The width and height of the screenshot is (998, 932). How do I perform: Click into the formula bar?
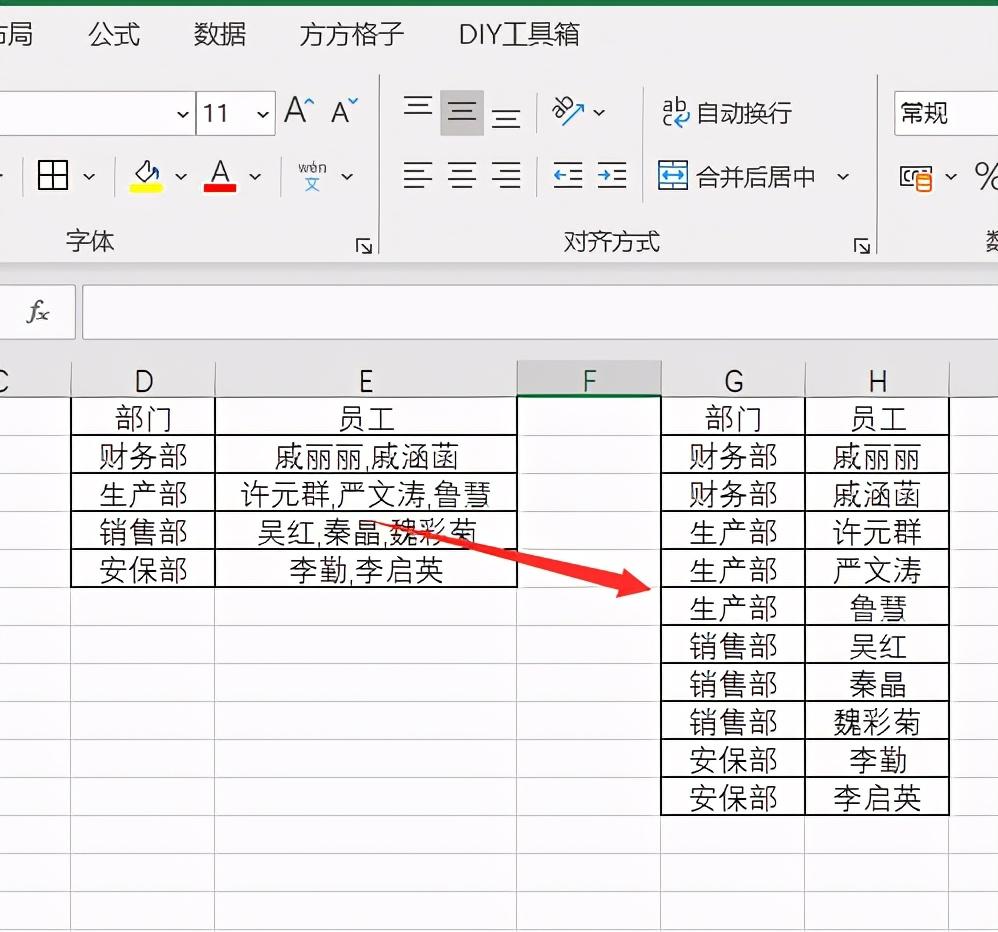540,312
